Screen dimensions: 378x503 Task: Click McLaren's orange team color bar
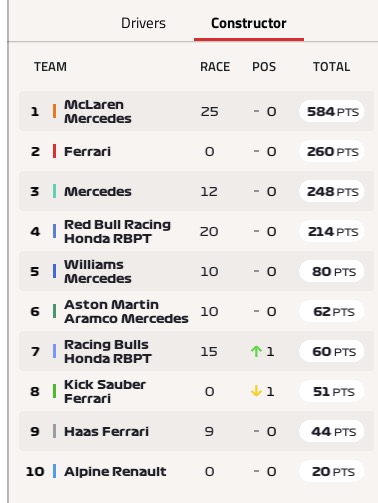pyautogui.click(x=54, y=111)
